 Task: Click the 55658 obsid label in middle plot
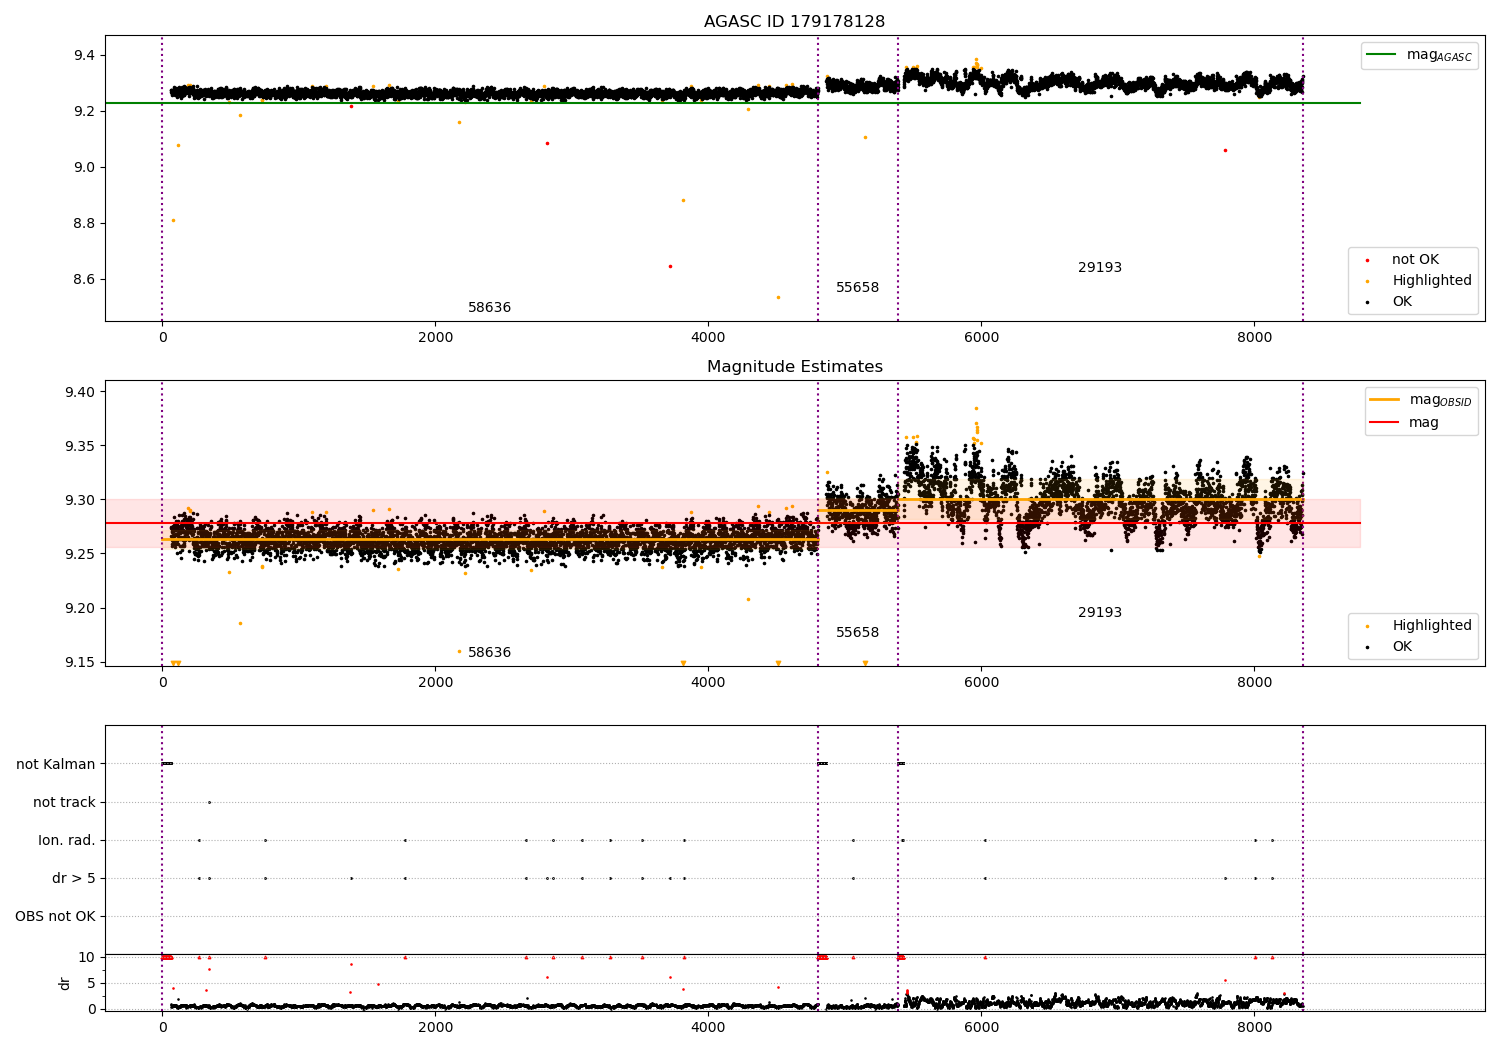(x=857, y=633)
